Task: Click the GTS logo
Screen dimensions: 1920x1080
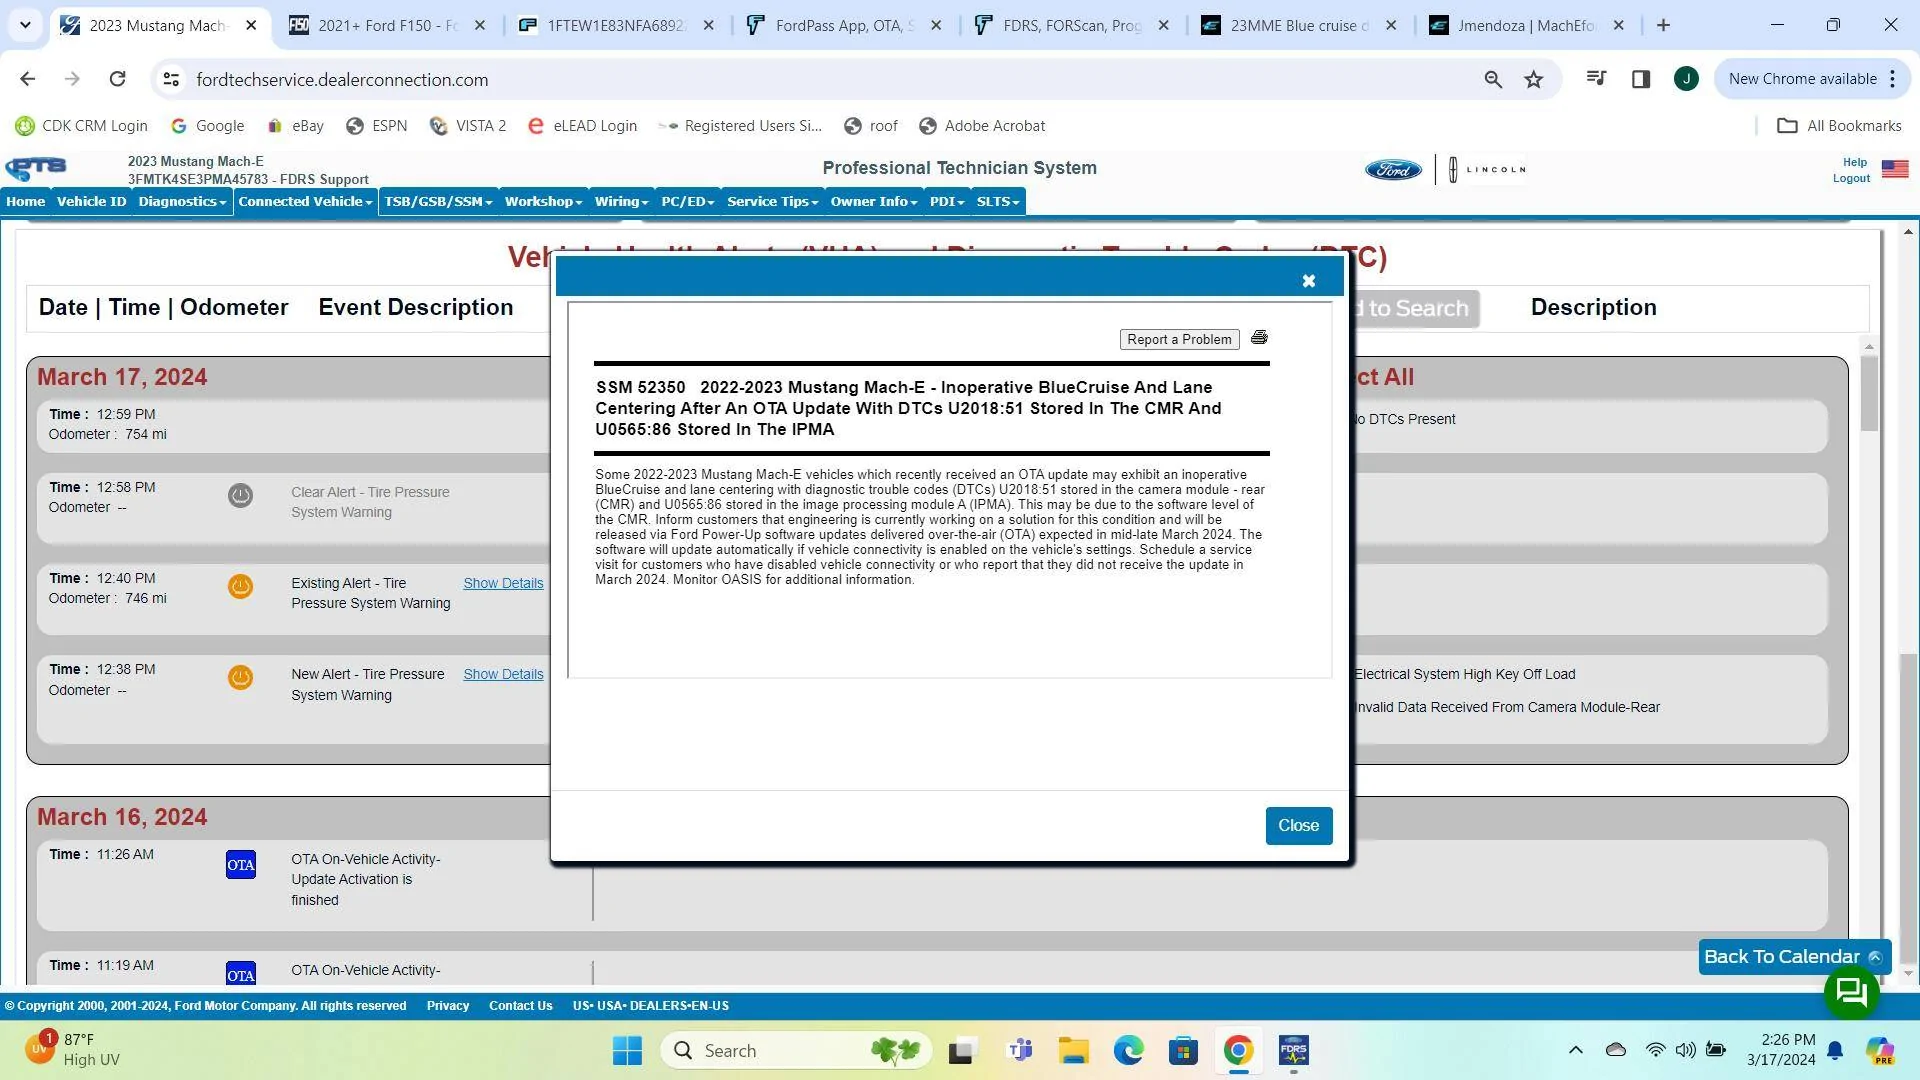Action: (36, 168)
